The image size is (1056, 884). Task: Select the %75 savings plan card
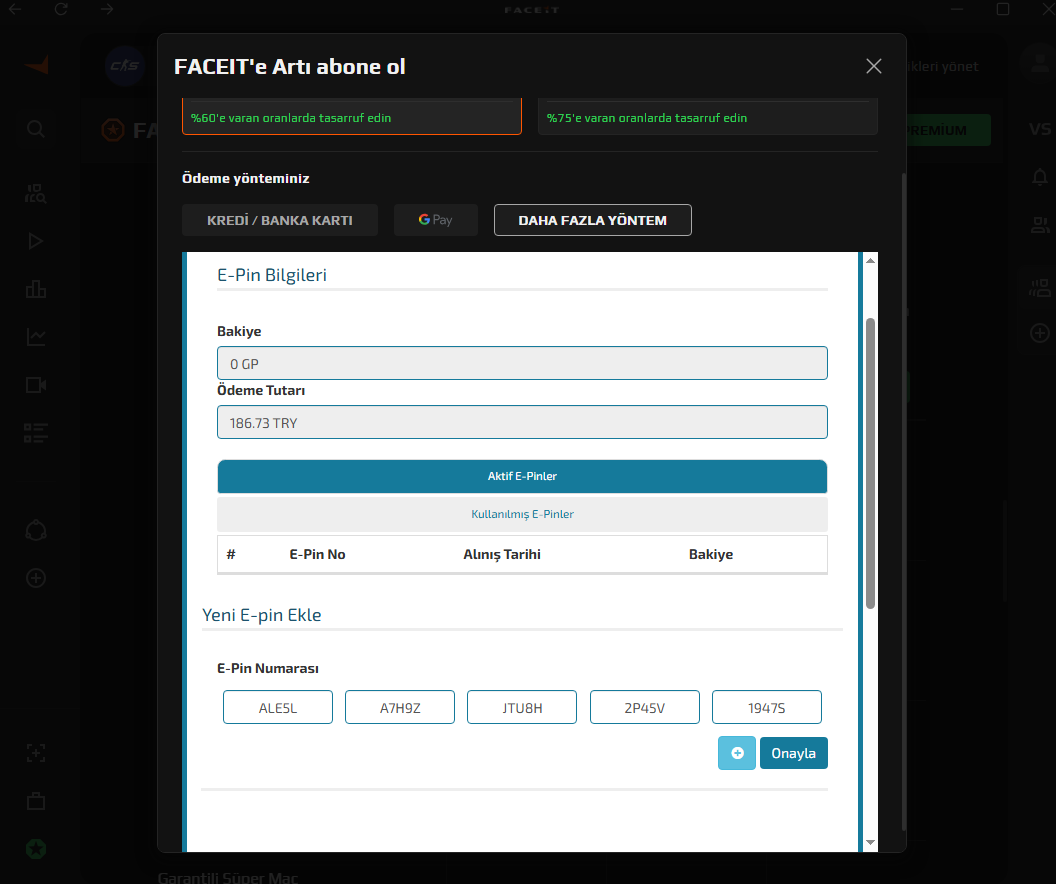(708, 116)
